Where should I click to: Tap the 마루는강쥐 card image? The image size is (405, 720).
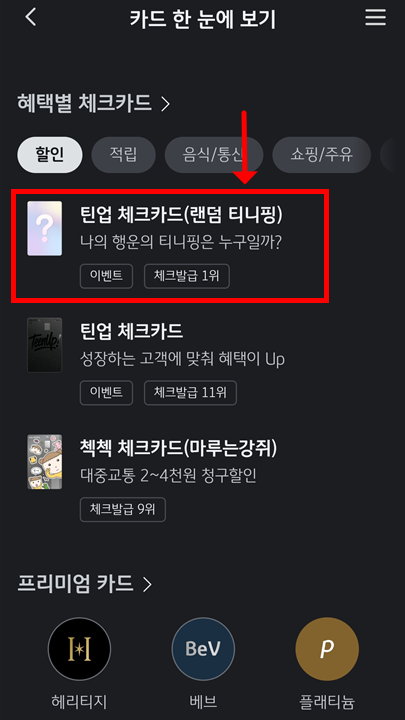[45, 461]
